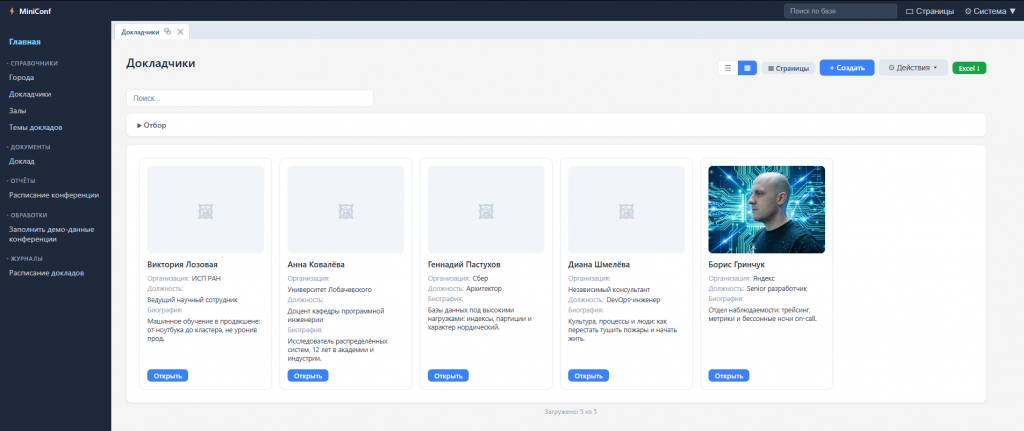Click the name Геннадий Пастухов
Screen dimensions: 1024x431
point(464,265)
